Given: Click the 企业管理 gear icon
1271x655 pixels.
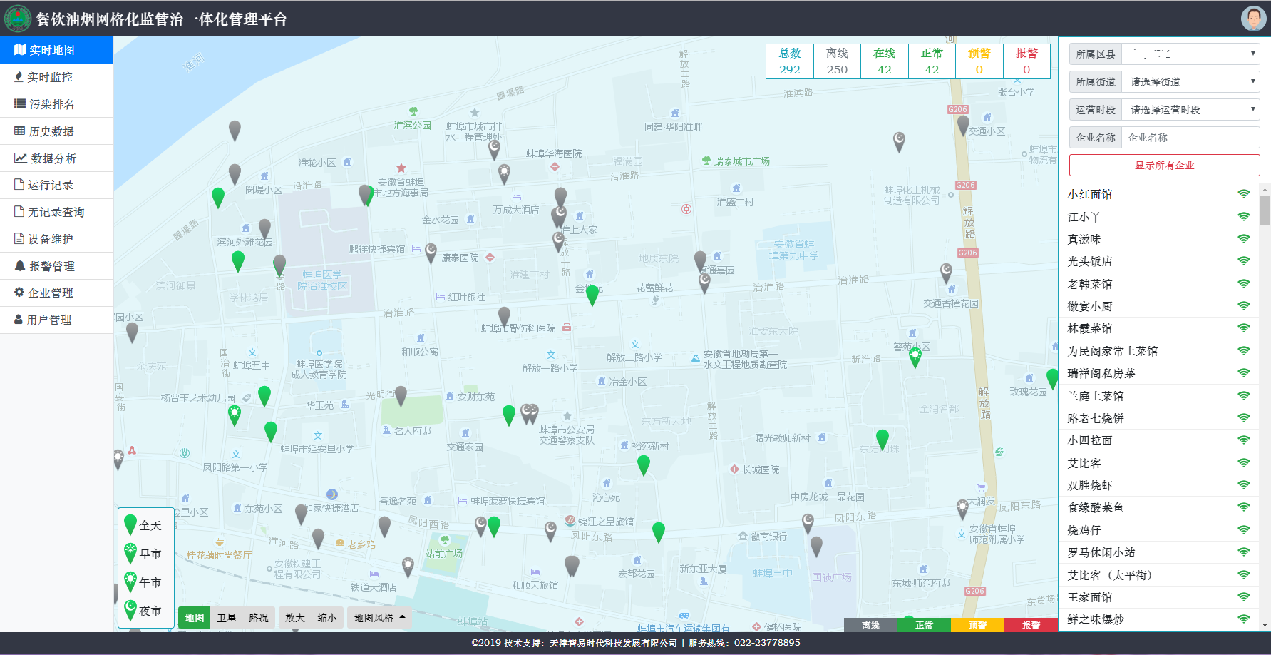Looking at the screenshot, I should (x=19, y=293).
